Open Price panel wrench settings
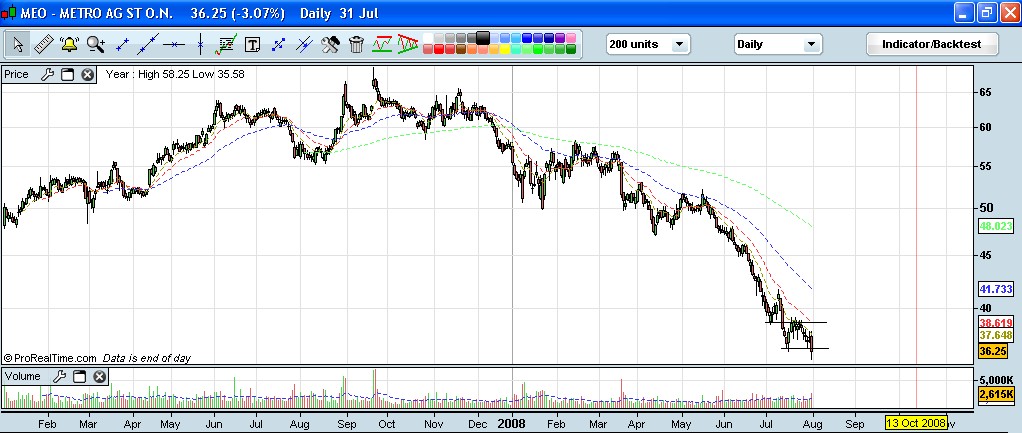Image resolution: width=1022 pixels, height=433 pixels. tap(47, 74)
